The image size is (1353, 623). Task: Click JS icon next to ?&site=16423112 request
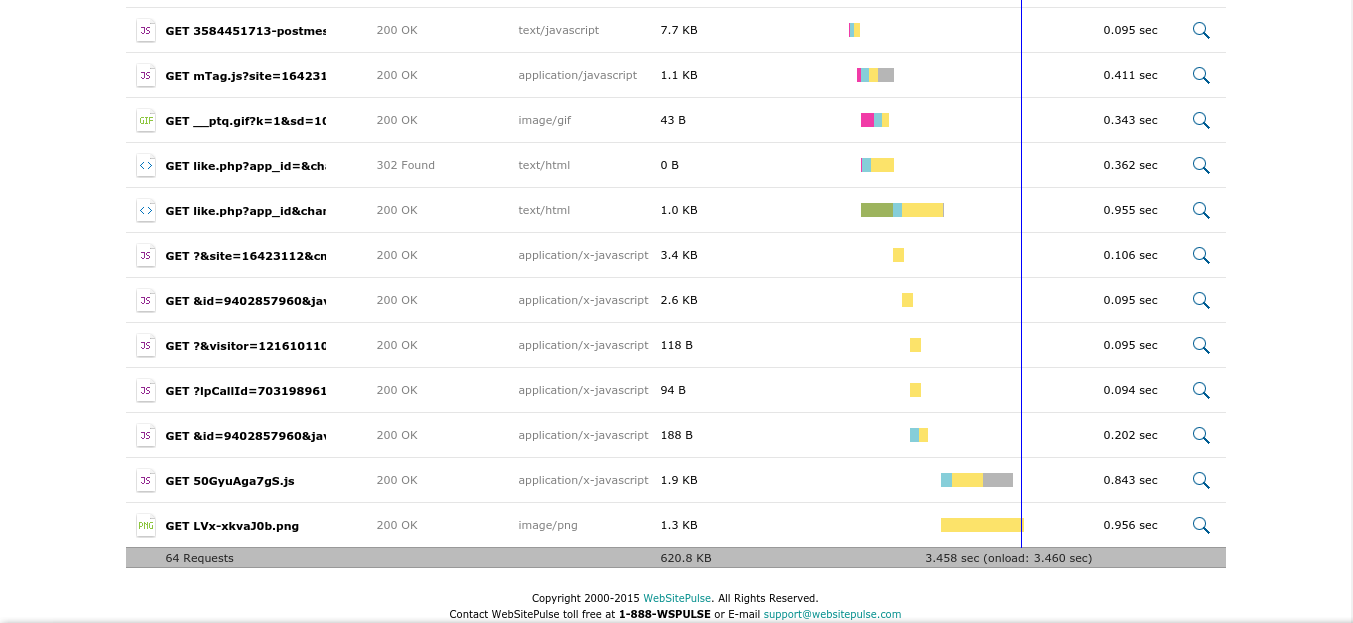146,255
